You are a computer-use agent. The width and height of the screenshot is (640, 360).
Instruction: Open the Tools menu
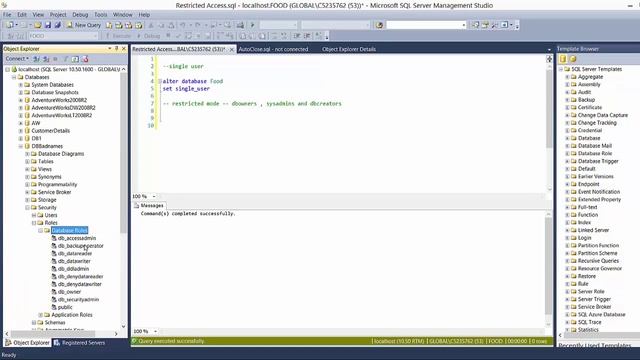point(100,15)
